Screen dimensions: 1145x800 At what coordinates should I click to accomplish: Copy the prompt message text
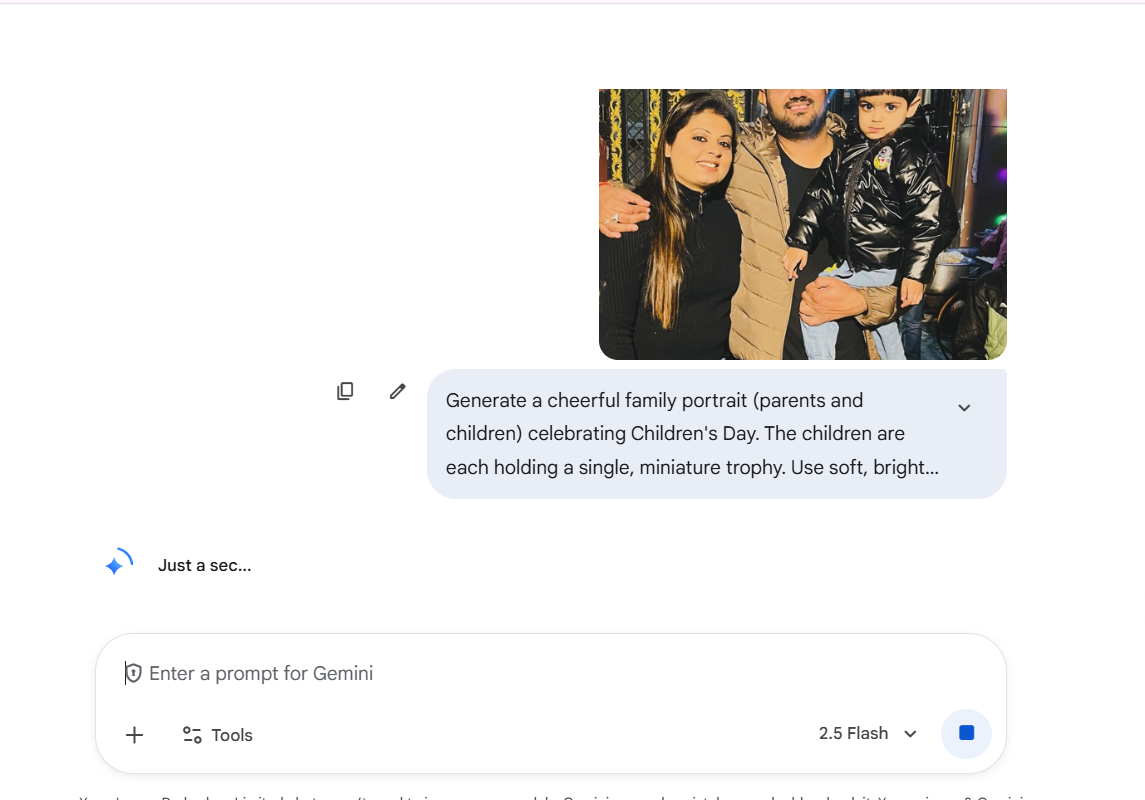[x=345, y=390]
